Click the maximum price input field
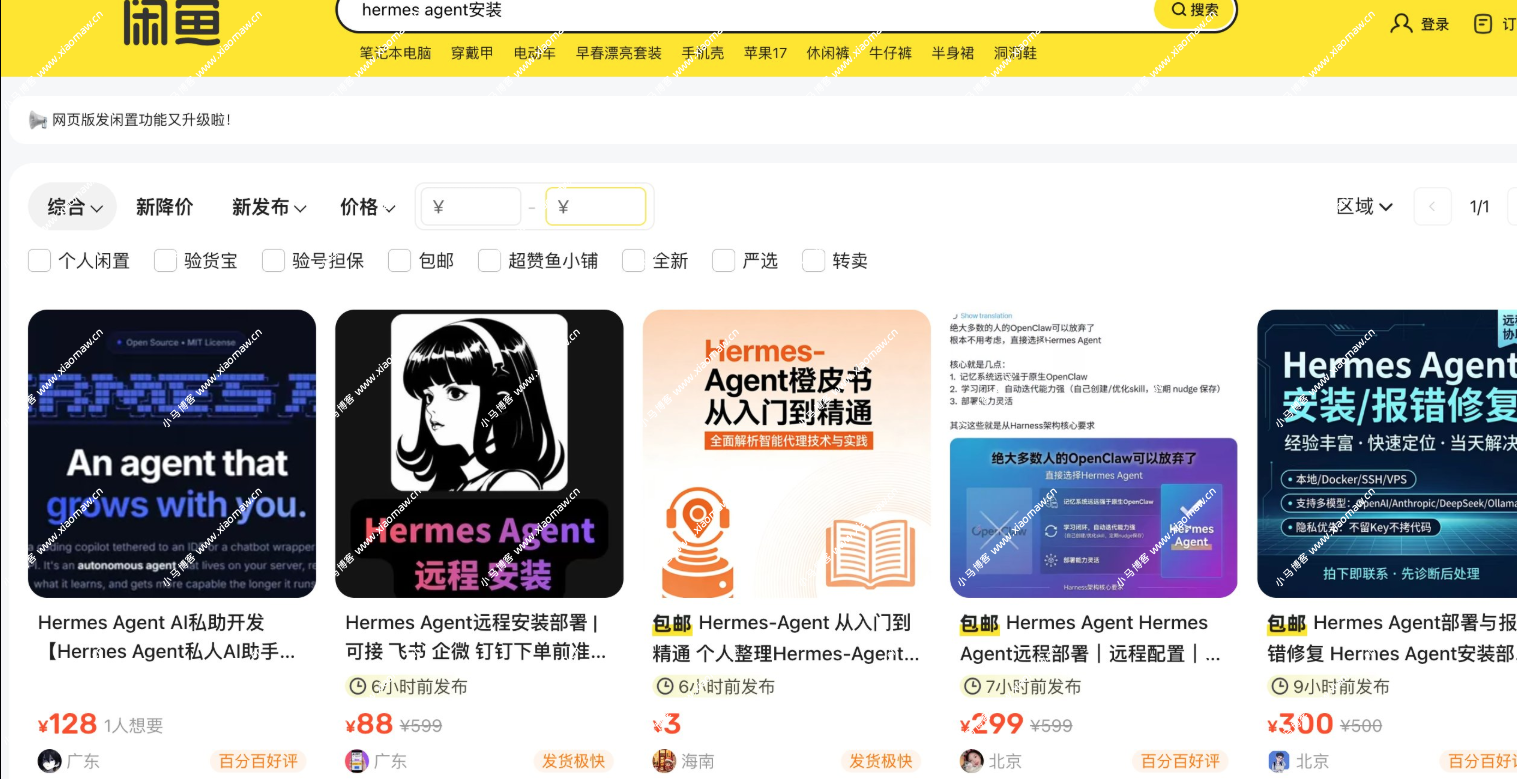1517x779 pixels. (x=596, y=207)
